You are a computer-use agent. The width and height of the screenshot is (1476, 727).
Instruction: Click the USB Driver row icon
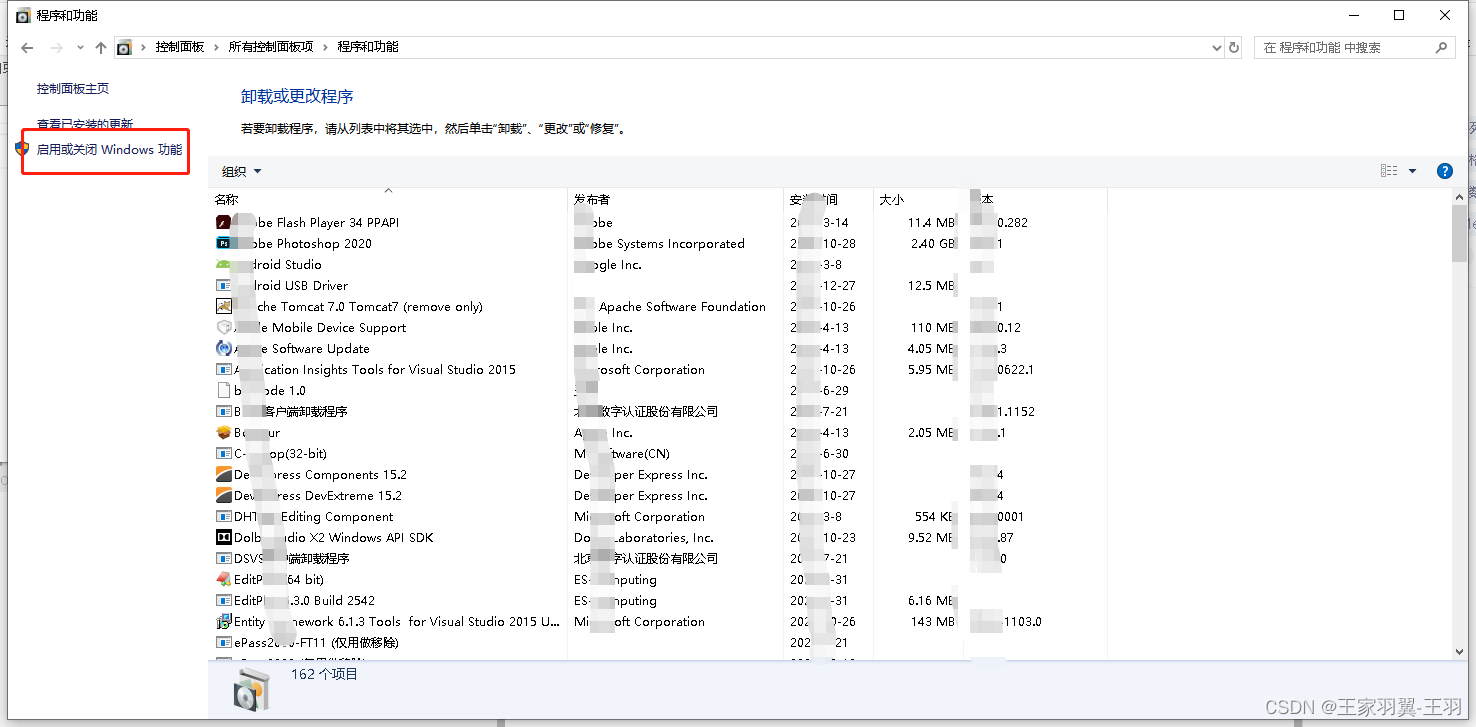coord(224,286)
